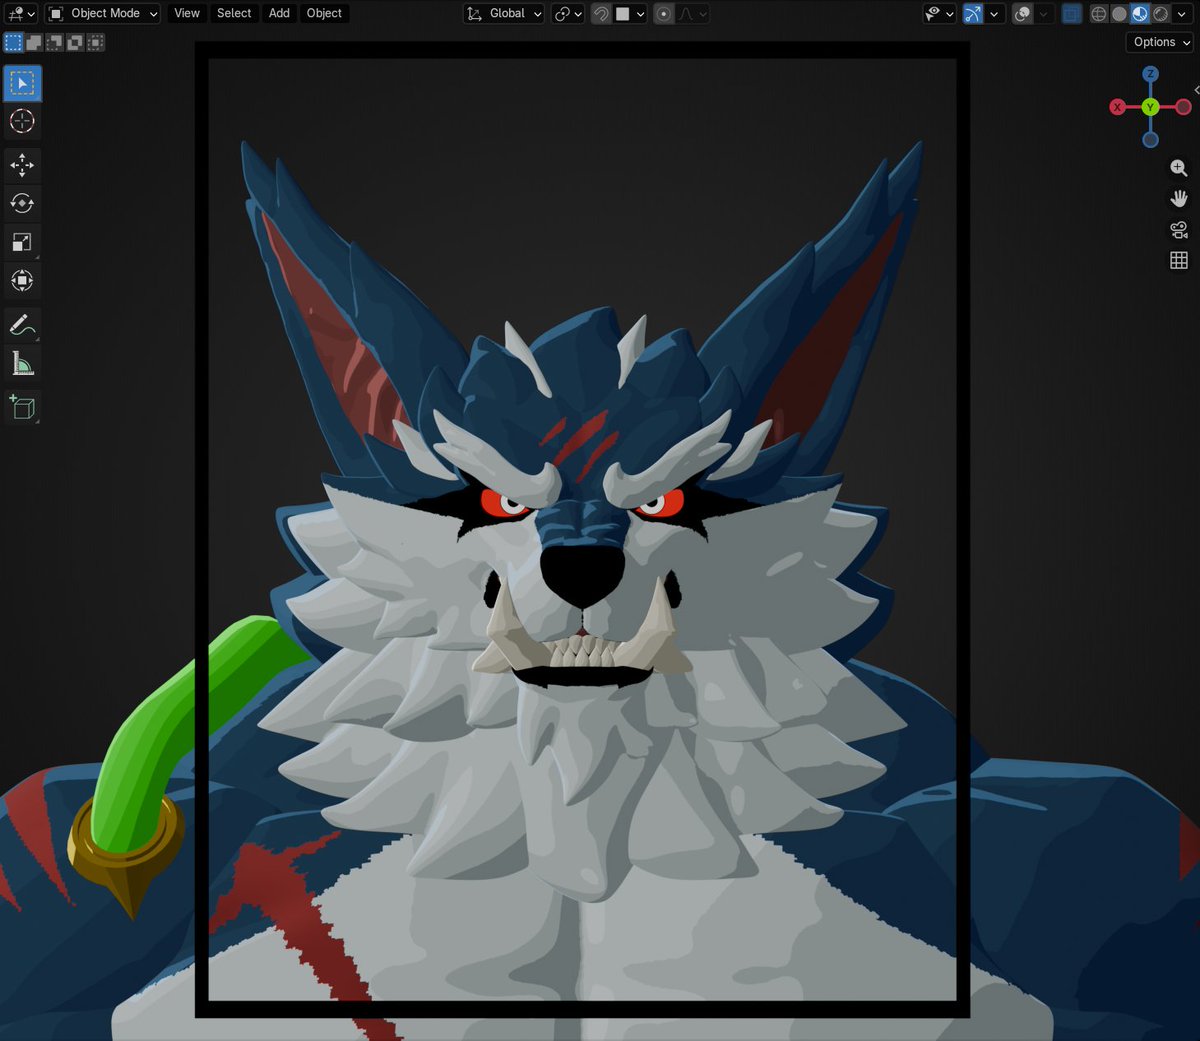Viewport: 1200px width, 1041px height.
Task: Activate the Rotate tool
Action: pyautogui.click(x=22, y=203)
